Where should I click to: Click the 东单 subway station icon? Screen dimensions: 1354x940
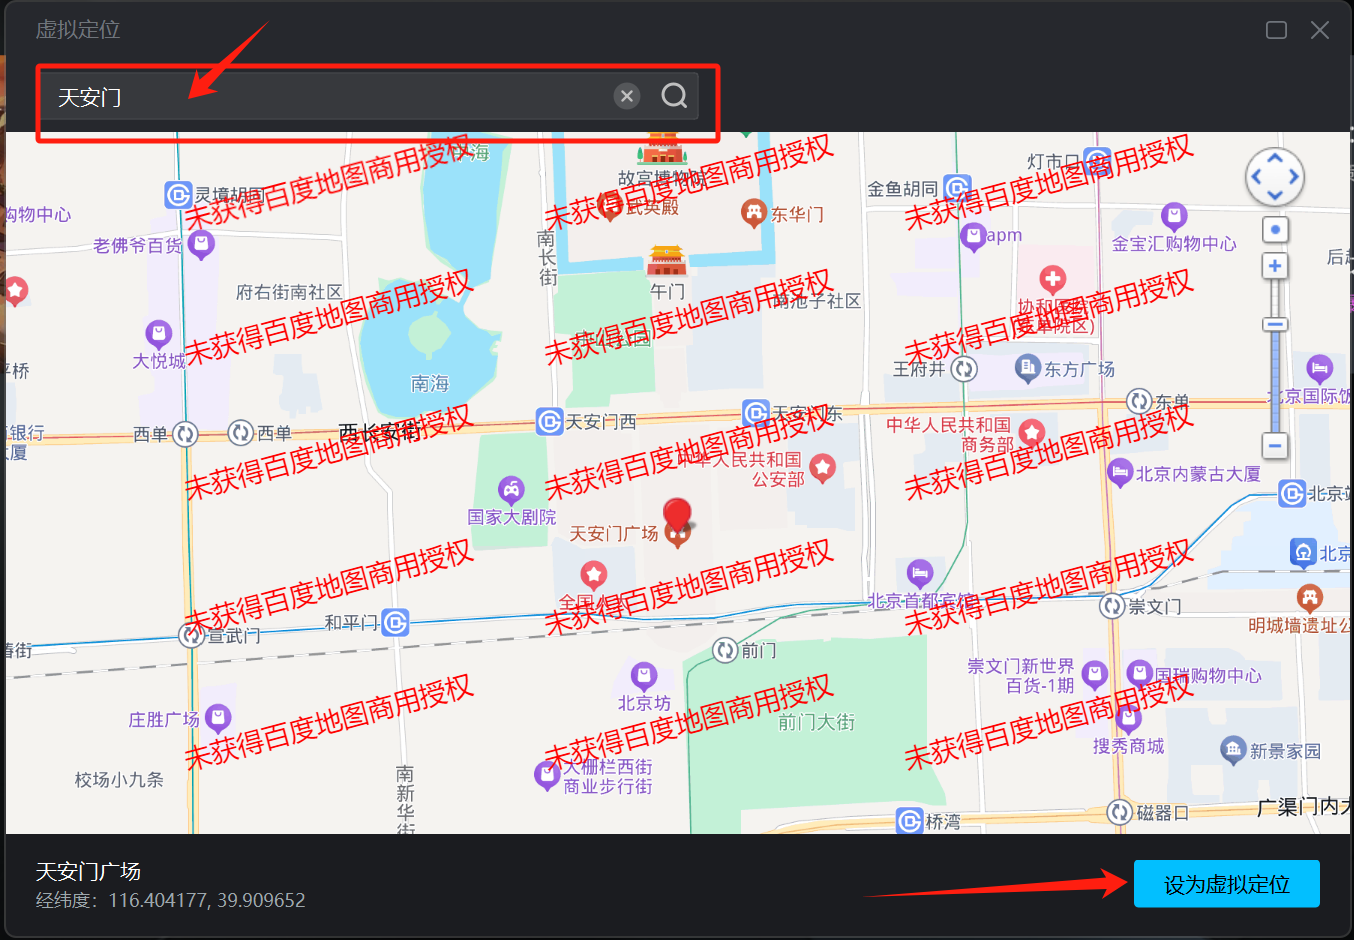coord(1139,401)
